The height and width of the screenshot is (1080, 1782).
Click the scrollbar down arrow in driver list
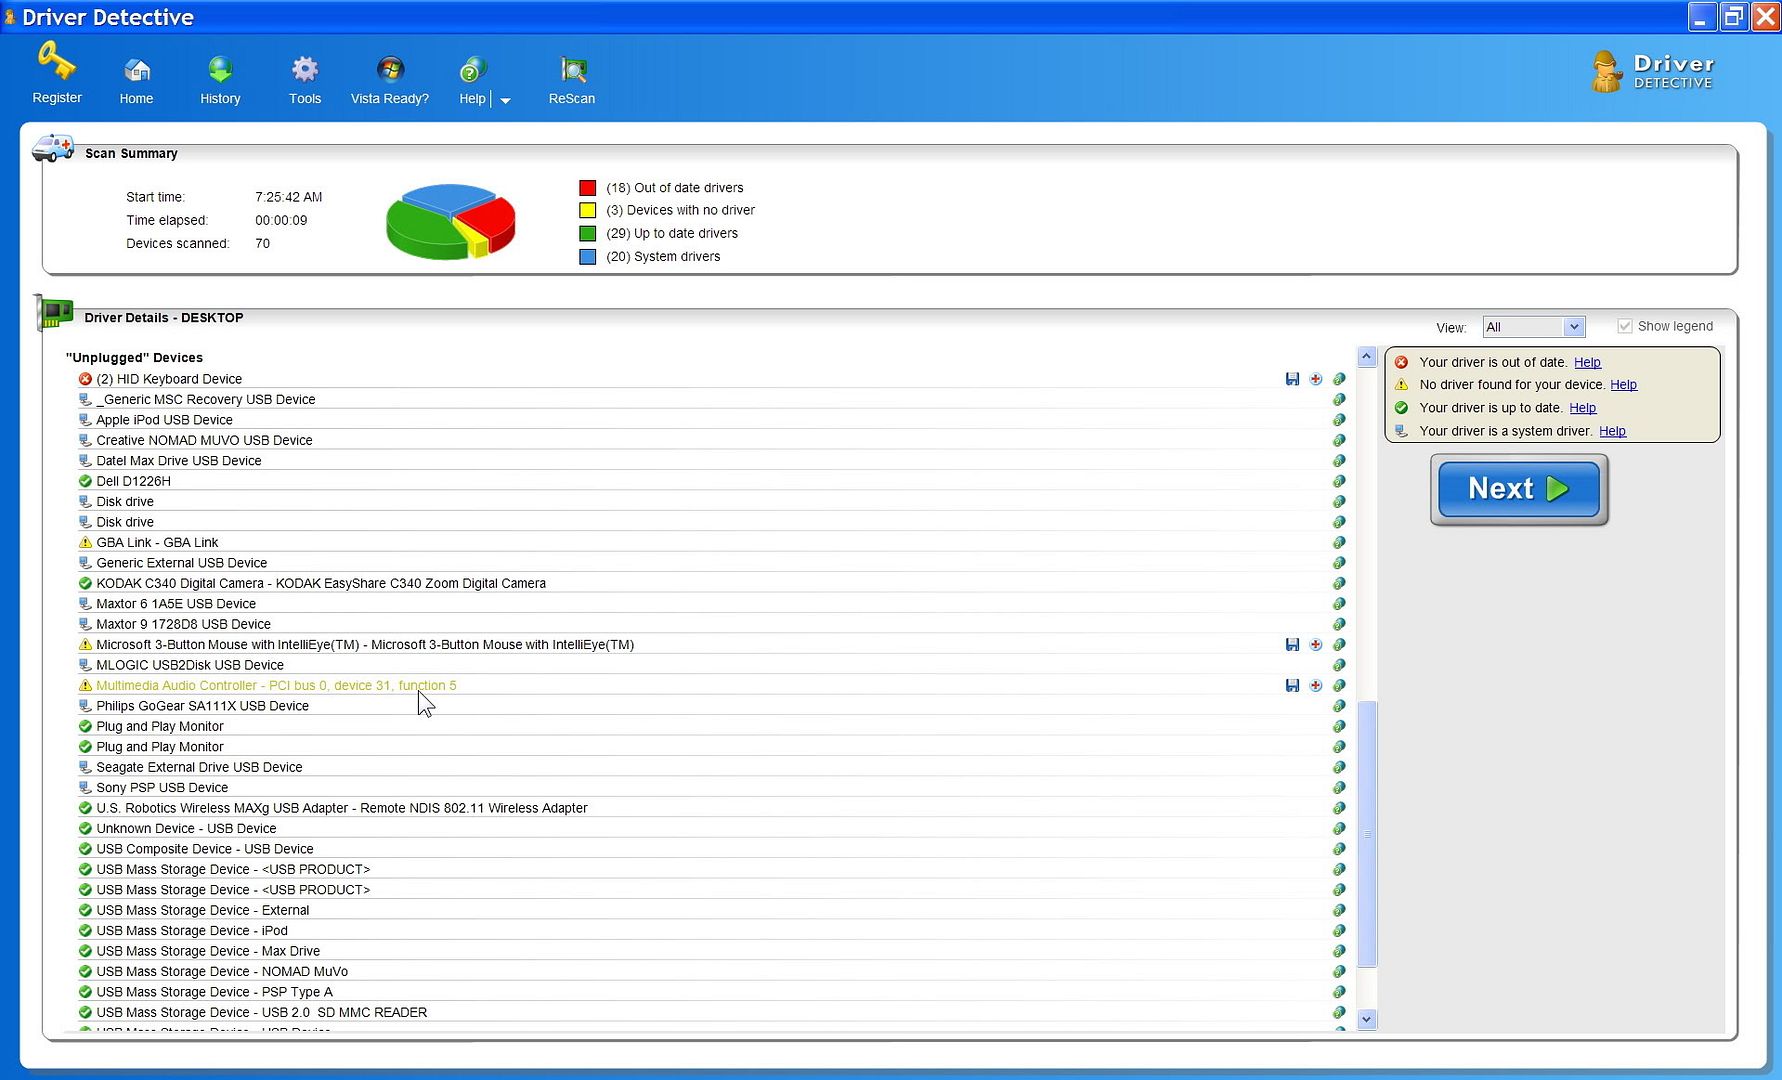pyautogui.click(x=1367, y=1020)
